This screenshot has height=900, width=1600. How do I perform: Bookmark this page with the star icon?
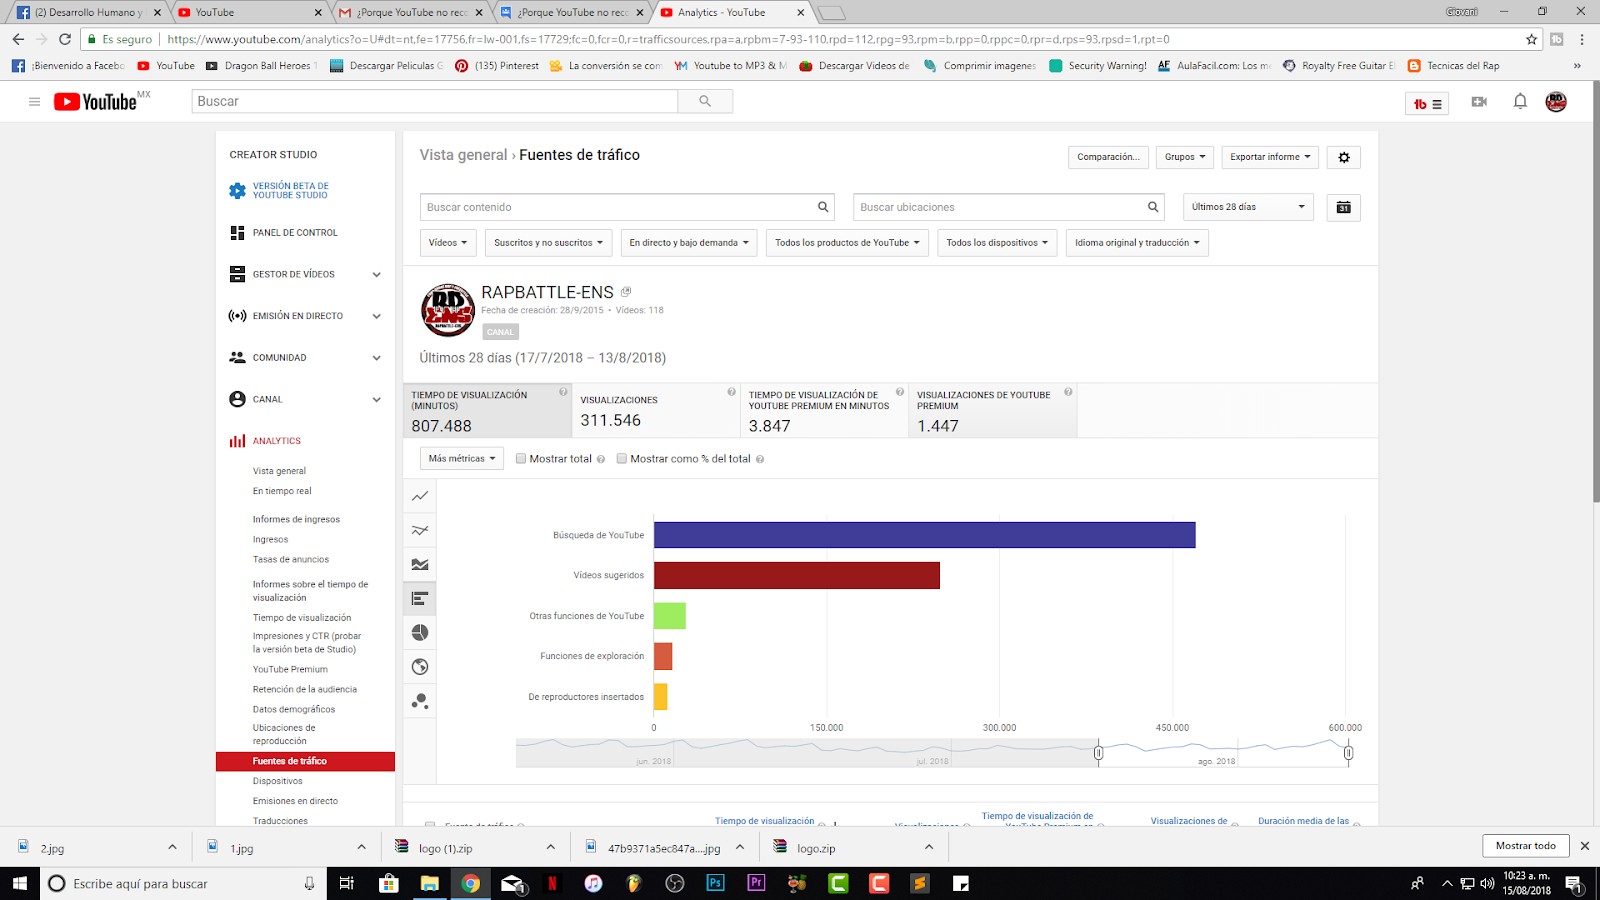point(1531,39)
